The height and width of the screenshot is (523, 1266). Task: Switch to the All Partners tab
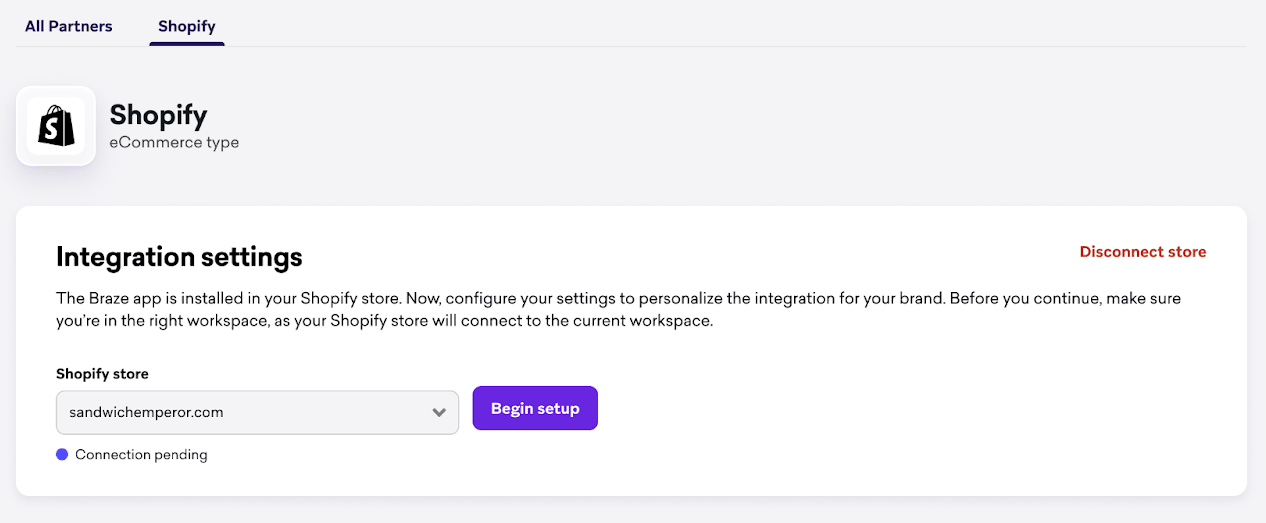pos(69,26)
